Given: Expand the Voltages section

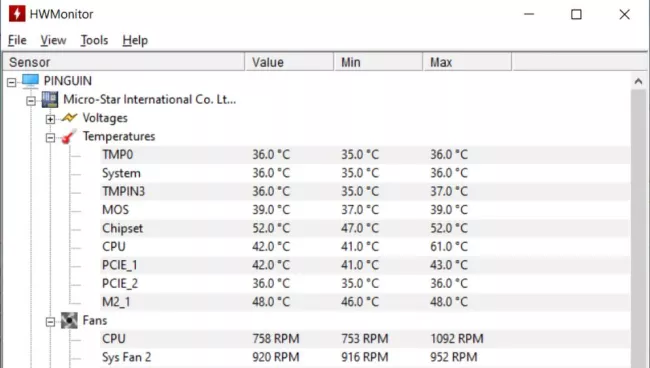Looking at the screenshot, I should 50,119.
